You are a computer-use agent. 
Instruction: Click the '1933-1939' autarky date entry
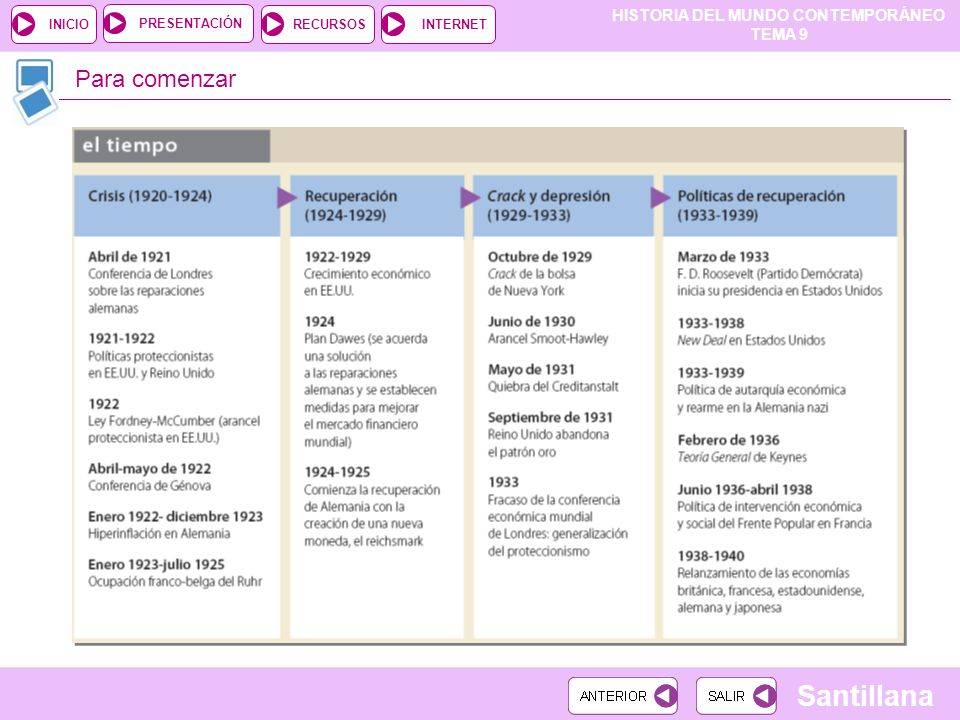tap(711, 373)
